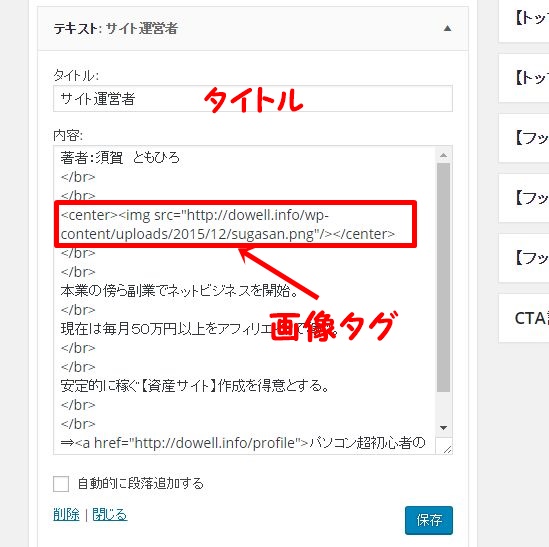Image resolution: width=549 pixels, height=547 pixels.
Task: Collapse the テキスト: サイト運営者 widget arrow
Action: [x=447, y=29]
